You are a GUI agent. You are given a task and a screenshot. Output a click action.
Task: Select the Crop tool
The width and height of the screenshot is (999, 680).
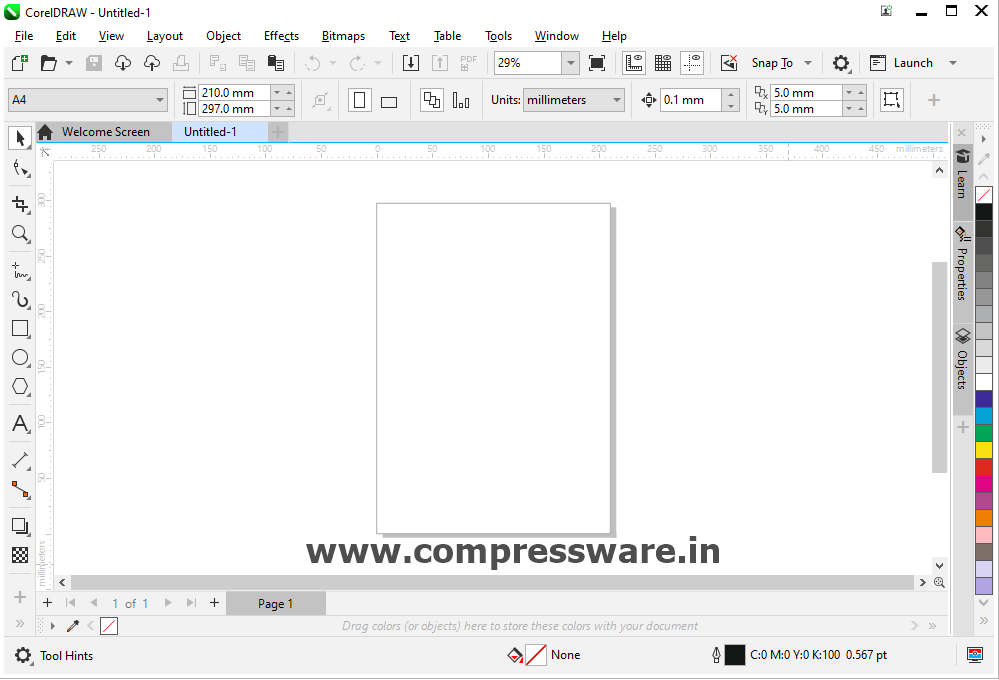click(x=20, y=204)
